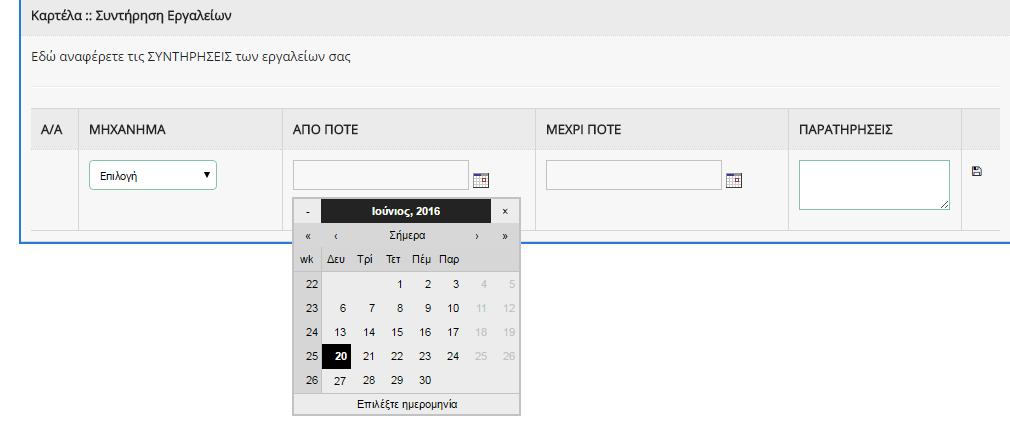
Task: Select date 21 in calendar
Action: pyautogui.click(x=368, y=356)
